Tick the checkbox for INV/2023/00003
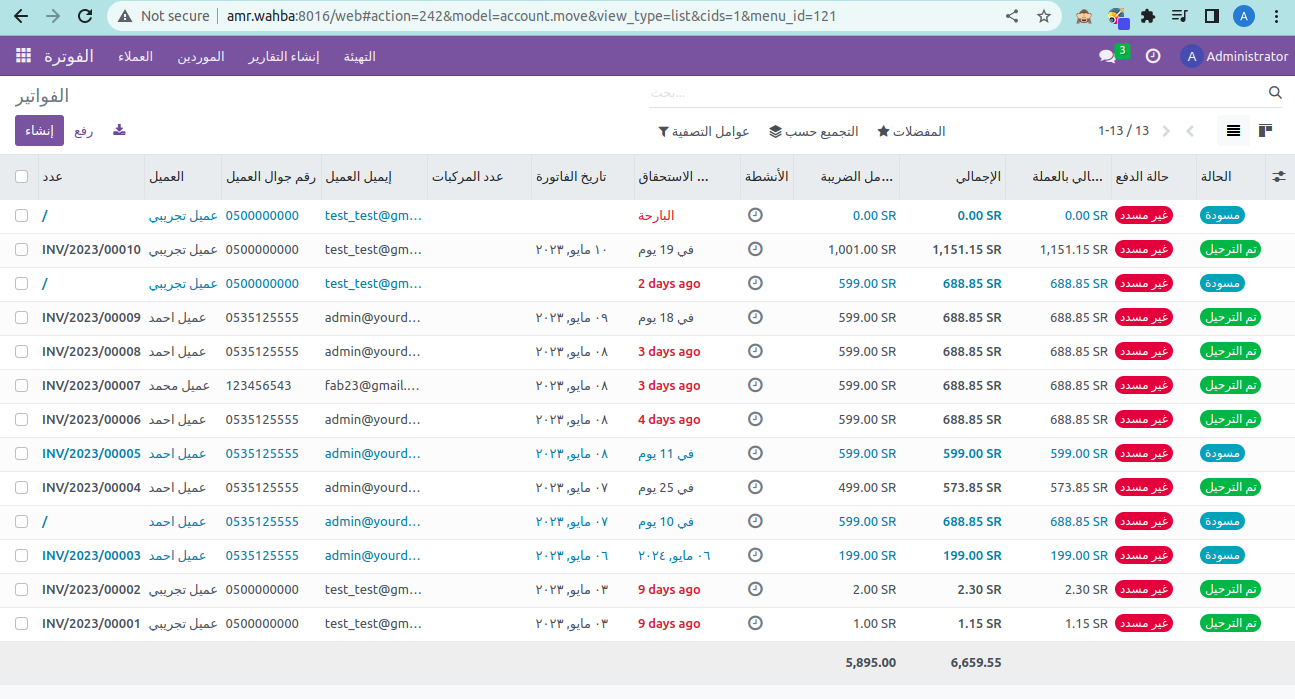This screenshot has width=1295, height=699. (x=22, y=555)
